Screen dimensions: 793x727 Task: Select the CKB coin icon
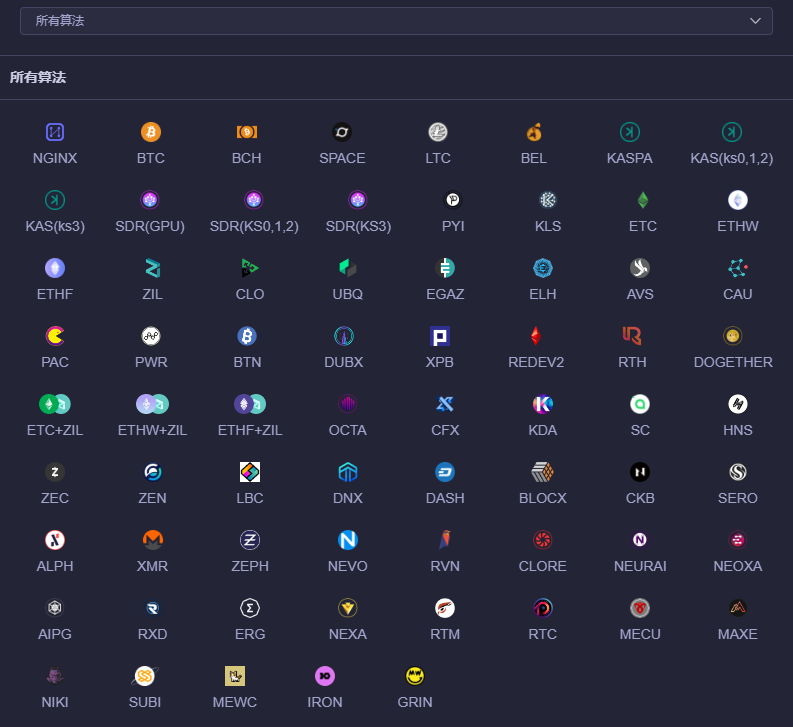tap(640, 472)
